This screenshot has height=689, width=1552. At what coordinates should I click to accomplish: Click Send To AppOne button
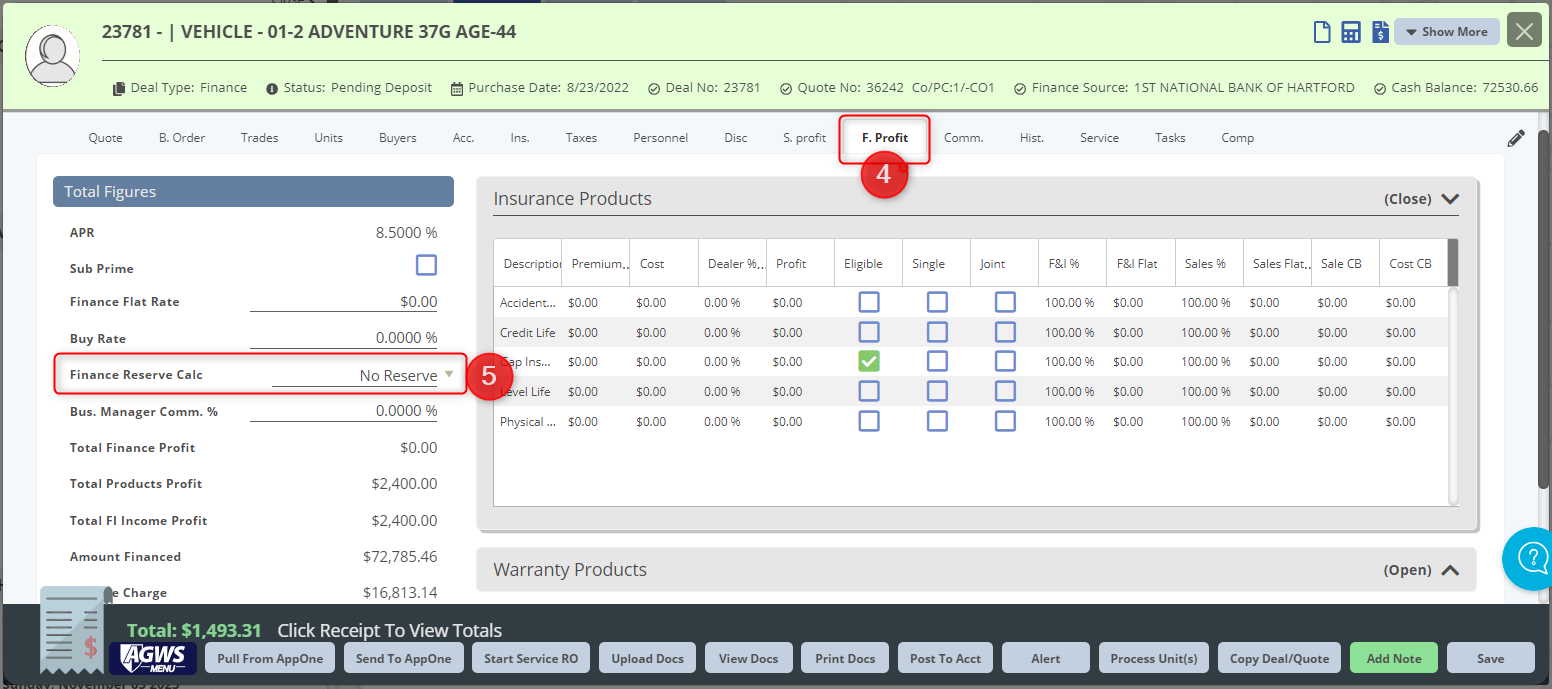point(403,658)
